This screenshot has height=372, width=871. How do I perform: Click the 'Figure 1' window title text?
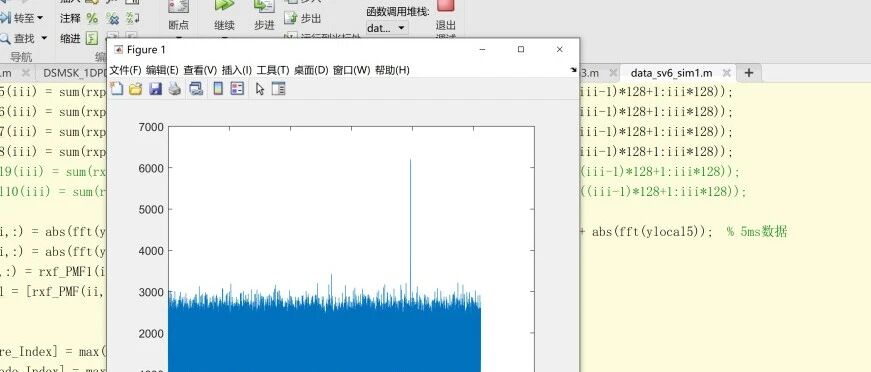[146, 49]
